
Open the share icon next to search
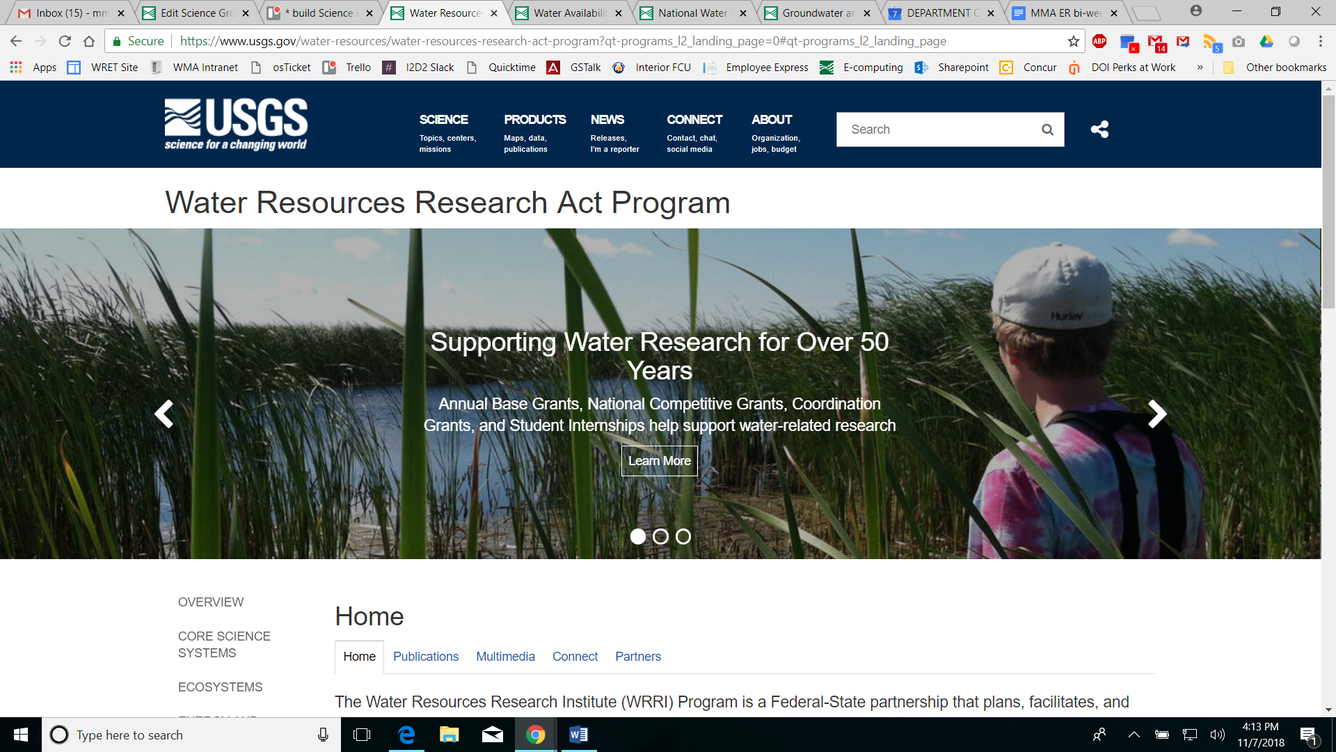click(1099, 129)
